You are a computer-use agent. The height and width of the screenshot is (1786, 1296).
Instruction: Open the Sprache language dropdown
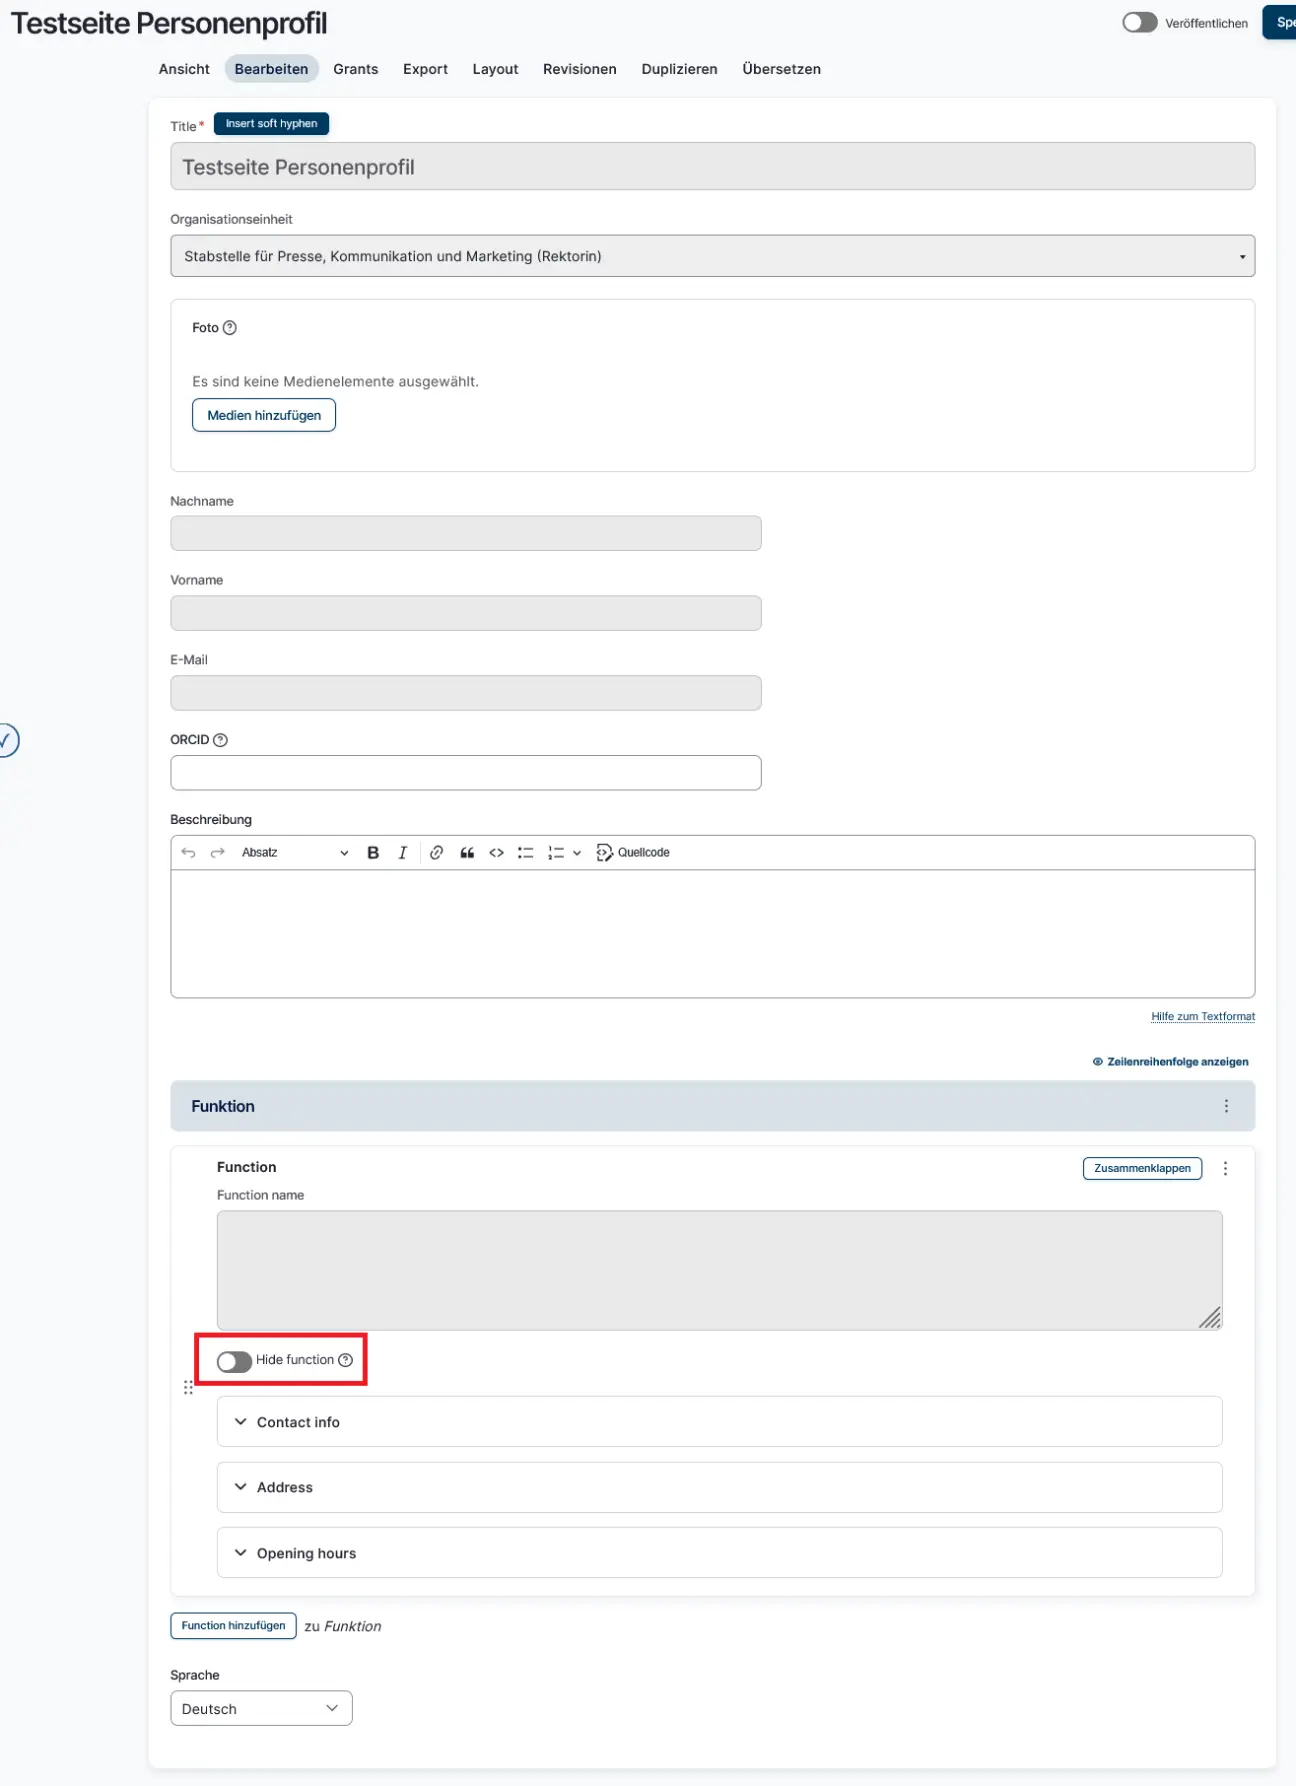[261, 1709]
